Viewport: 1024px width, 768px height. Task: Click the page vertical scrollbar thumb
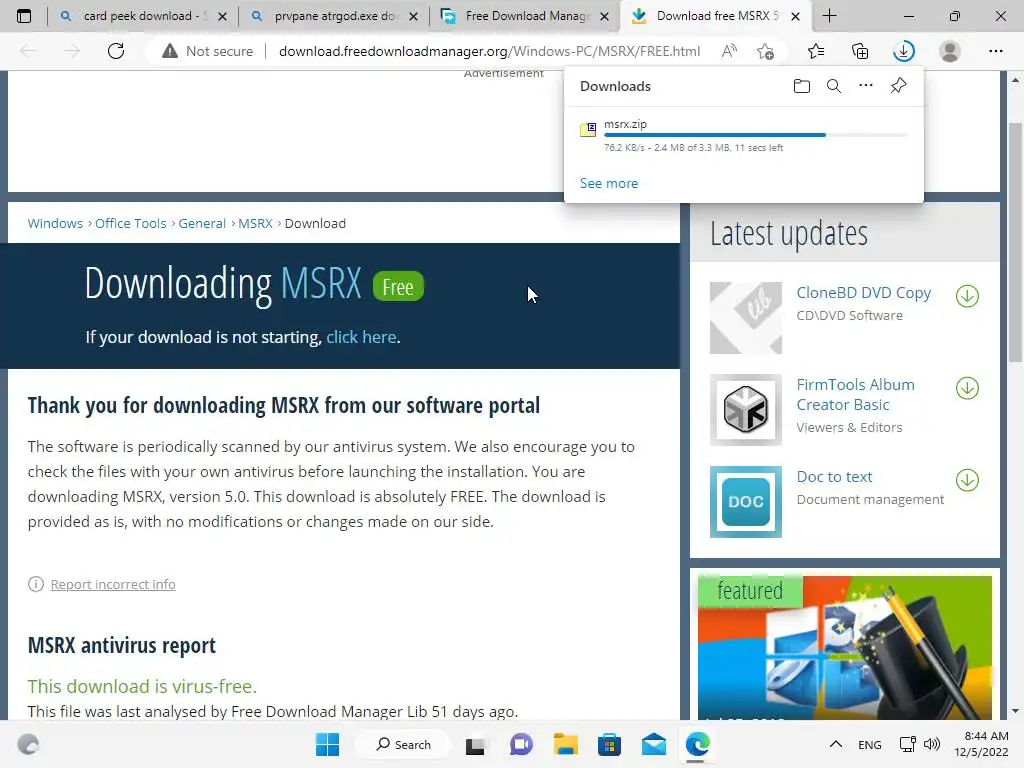(x=1015, y=242)
